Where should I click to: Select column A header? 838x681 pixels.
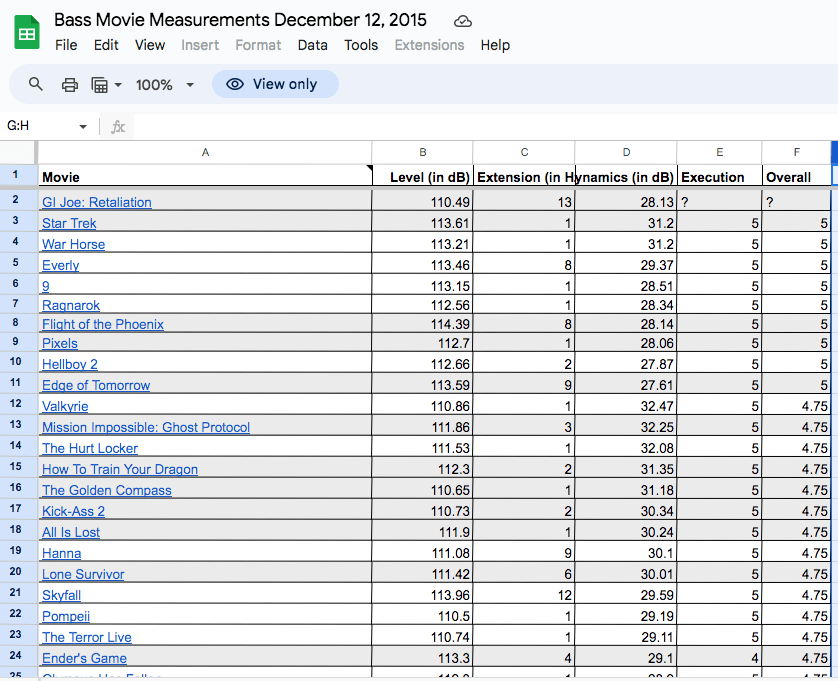[205, 152]
